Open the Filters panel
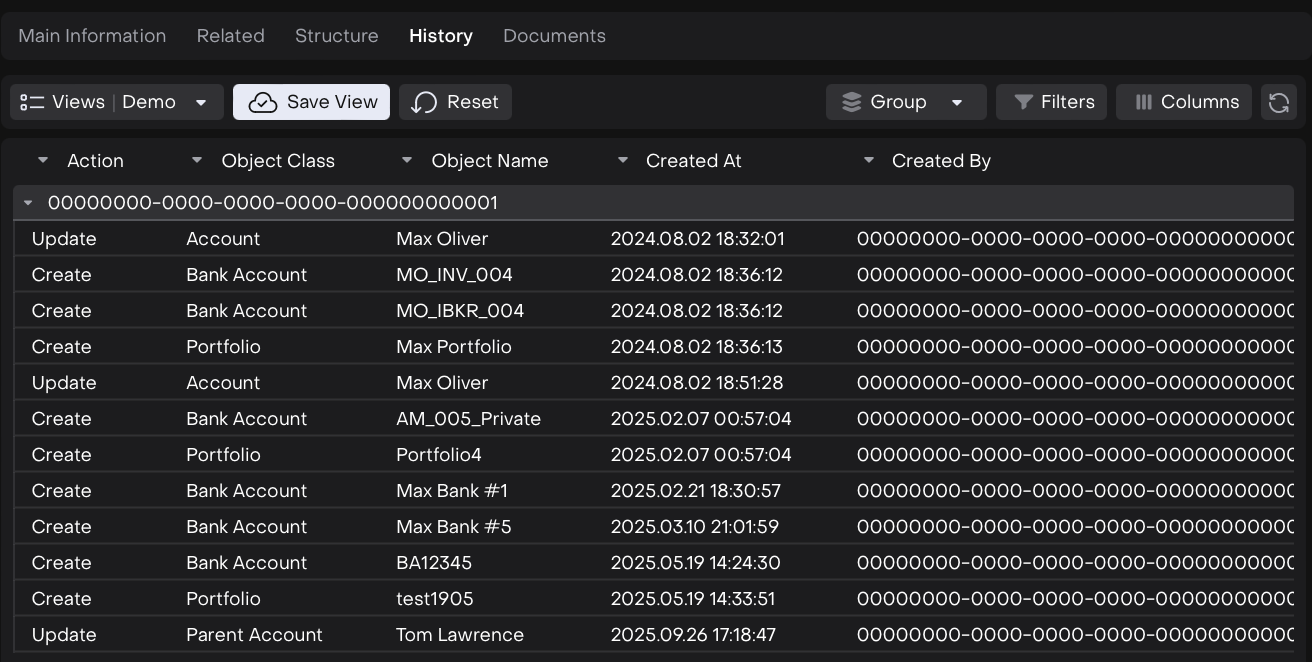 [1051, 102]
